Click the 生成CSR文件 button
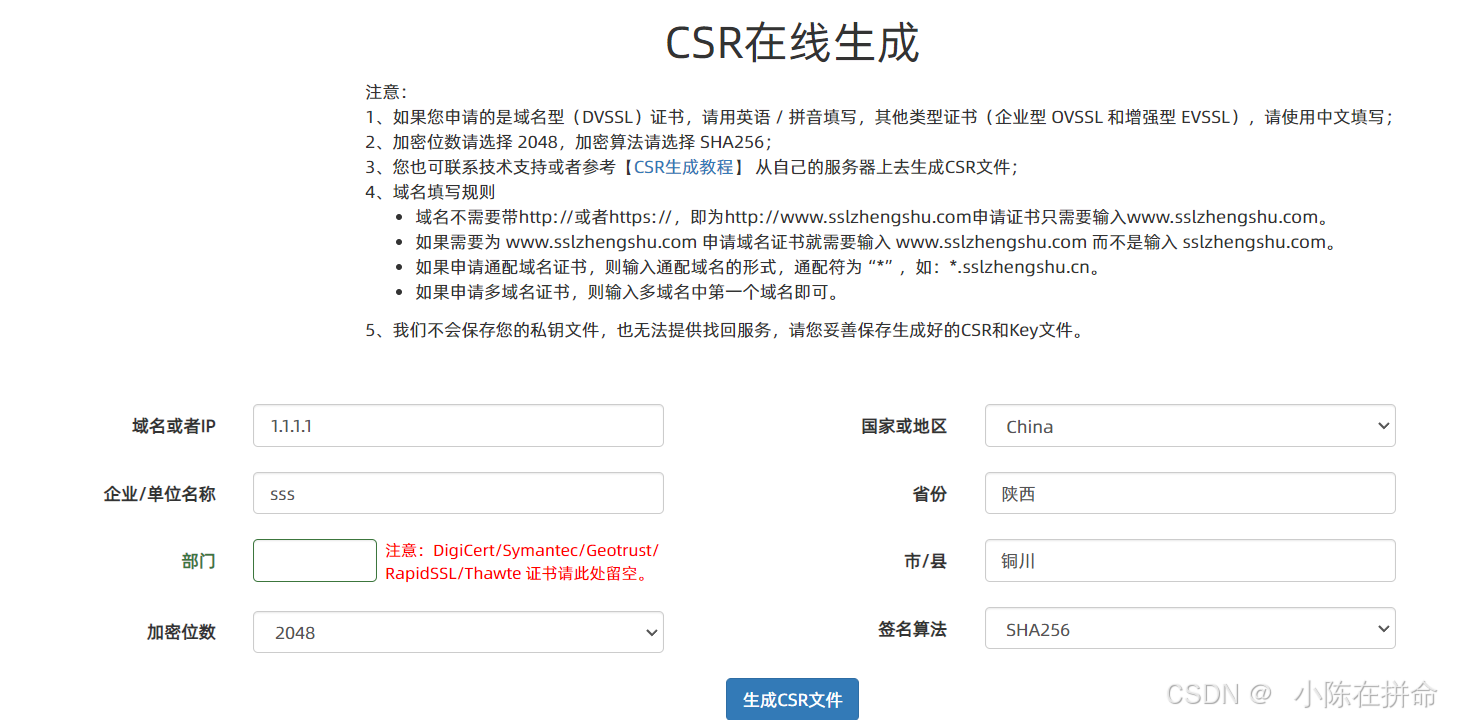 pos(792,700)
